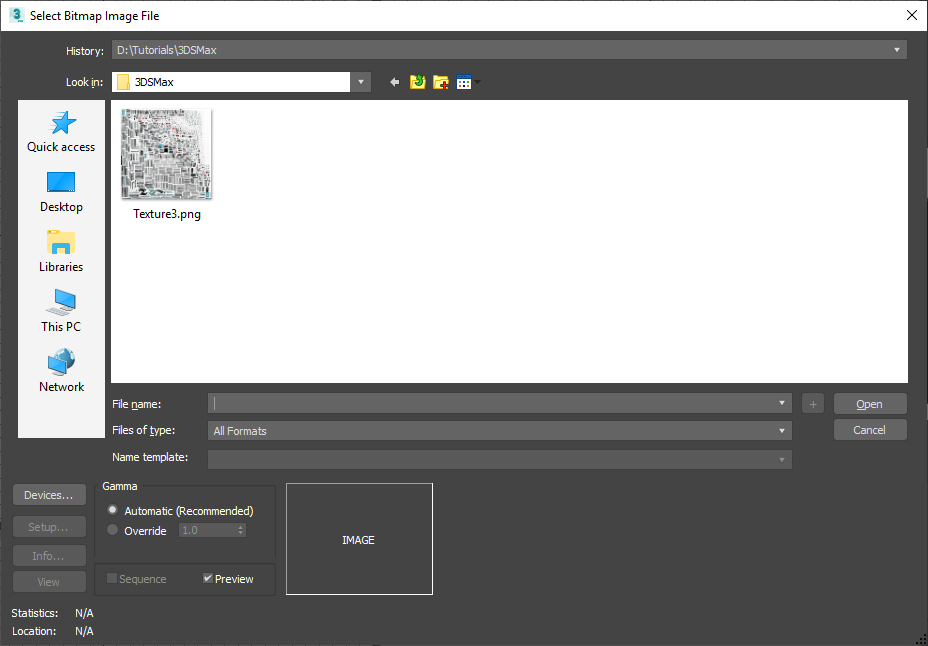Go back to the last folder visited
The height and width of the screenshot is (646, 928).
click(x=395, y=82)
